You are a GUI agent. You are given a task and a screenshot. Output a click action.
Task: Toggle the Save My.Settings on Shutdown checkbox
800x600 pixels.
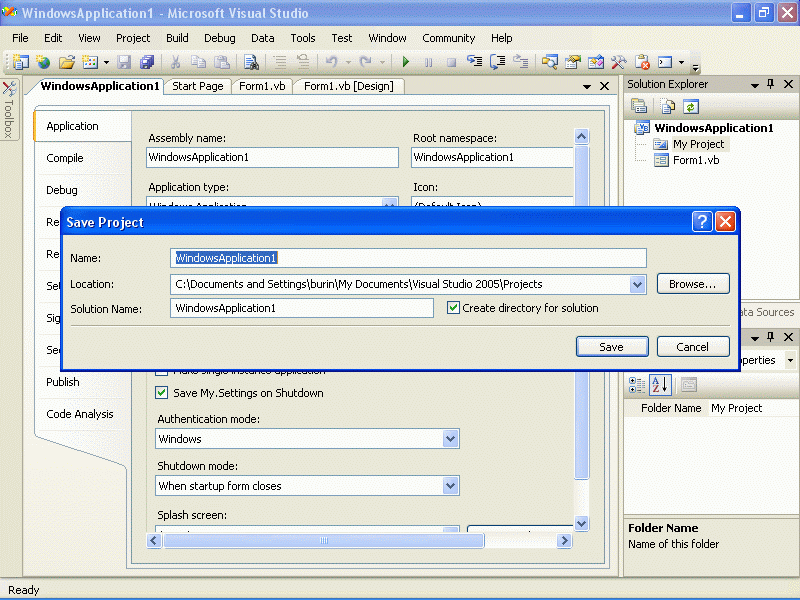(x=161, y=392)
